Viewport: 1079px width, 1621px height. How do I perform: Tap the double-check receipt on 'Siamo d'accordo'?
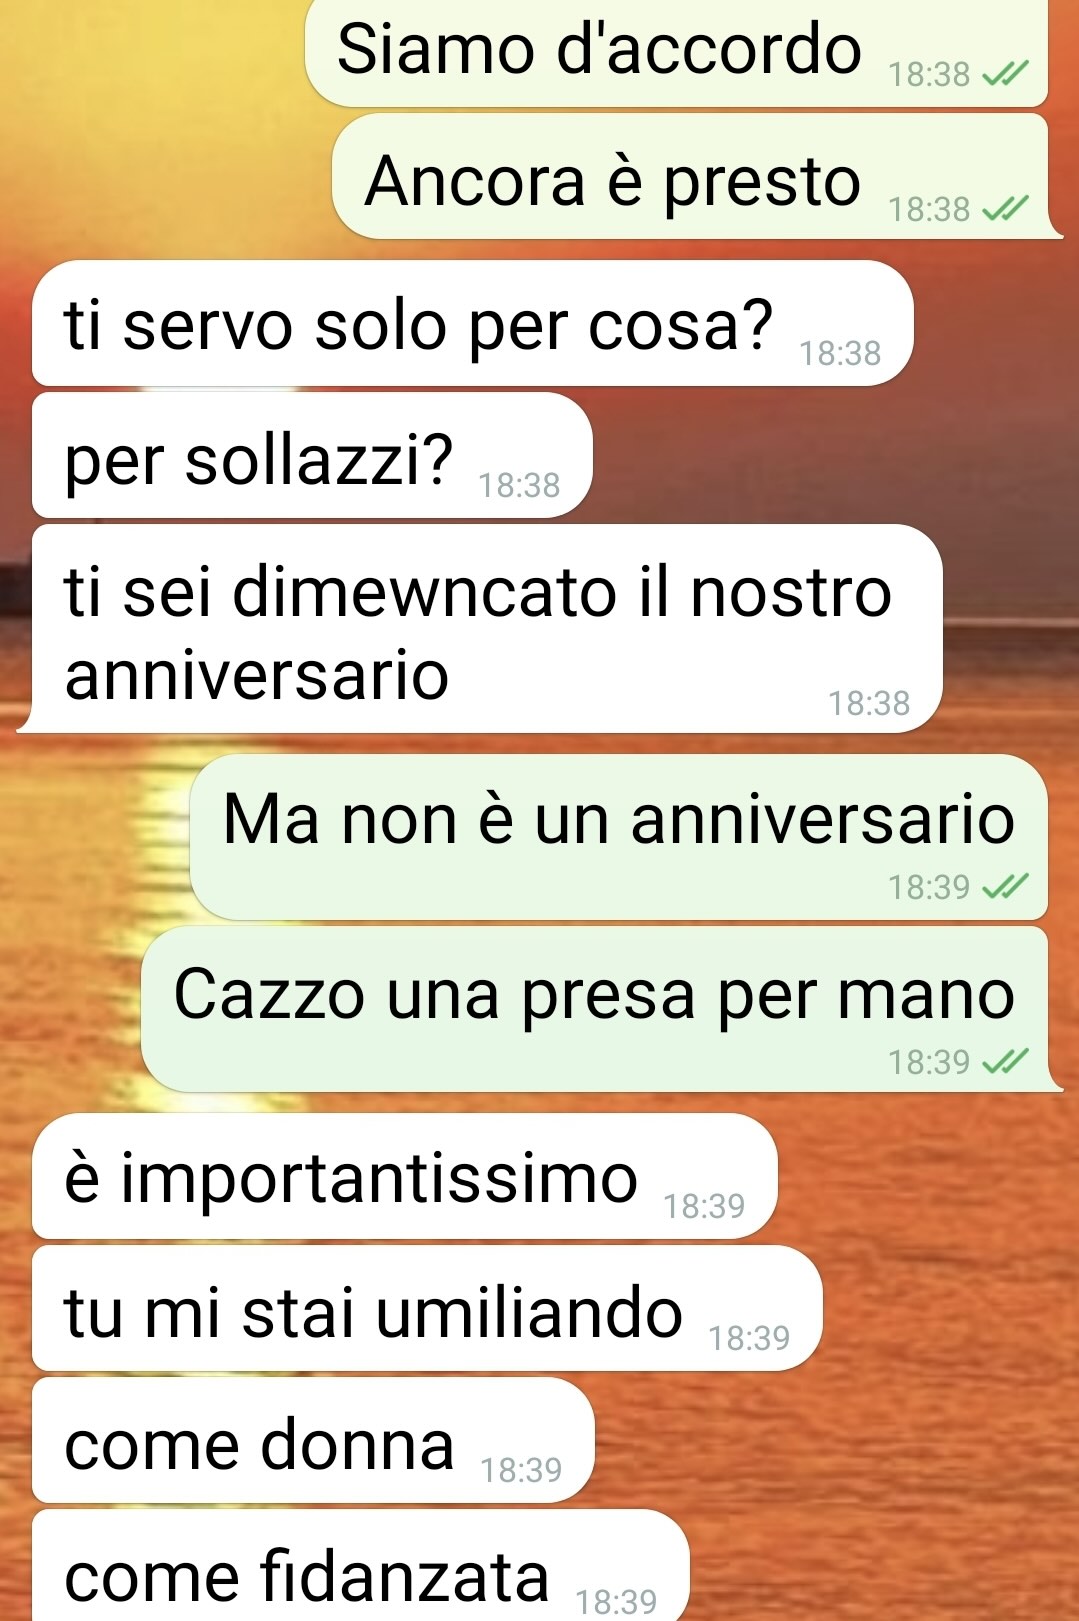(x=1005, y=74)
